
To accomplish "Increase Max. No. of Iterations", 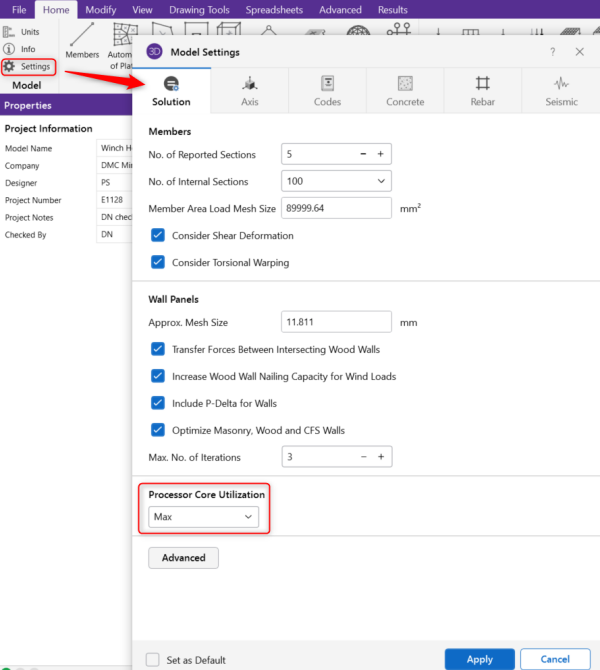I will point(381,457).
